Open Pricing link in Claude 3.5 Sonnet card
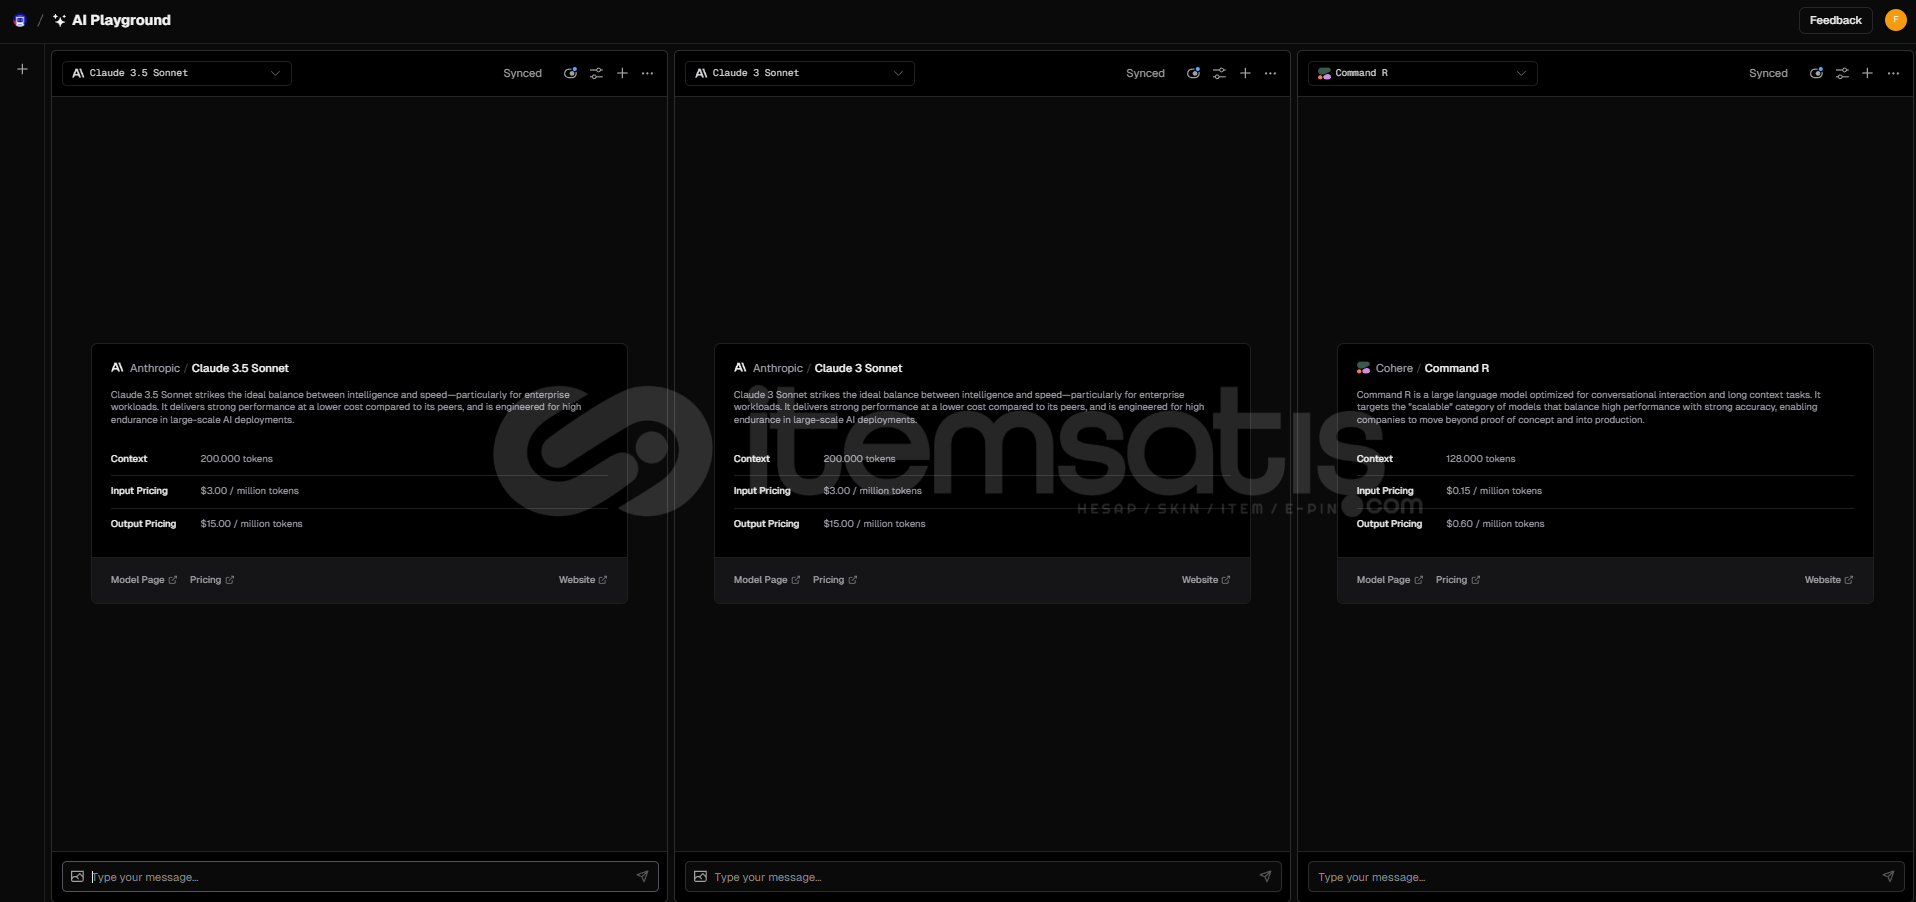Screen dimensions: 1916x902 [212, 580]
